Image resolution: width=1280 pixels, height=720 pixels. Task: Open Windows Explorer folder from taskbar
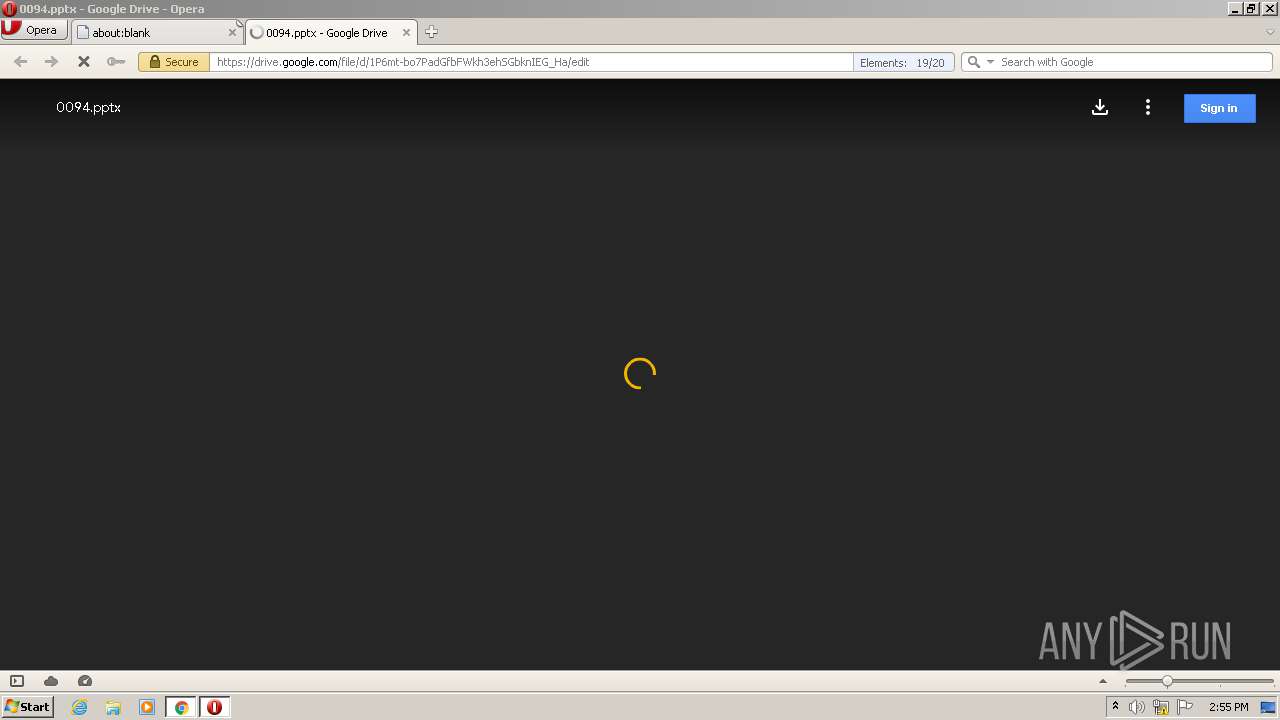point(113,707)
